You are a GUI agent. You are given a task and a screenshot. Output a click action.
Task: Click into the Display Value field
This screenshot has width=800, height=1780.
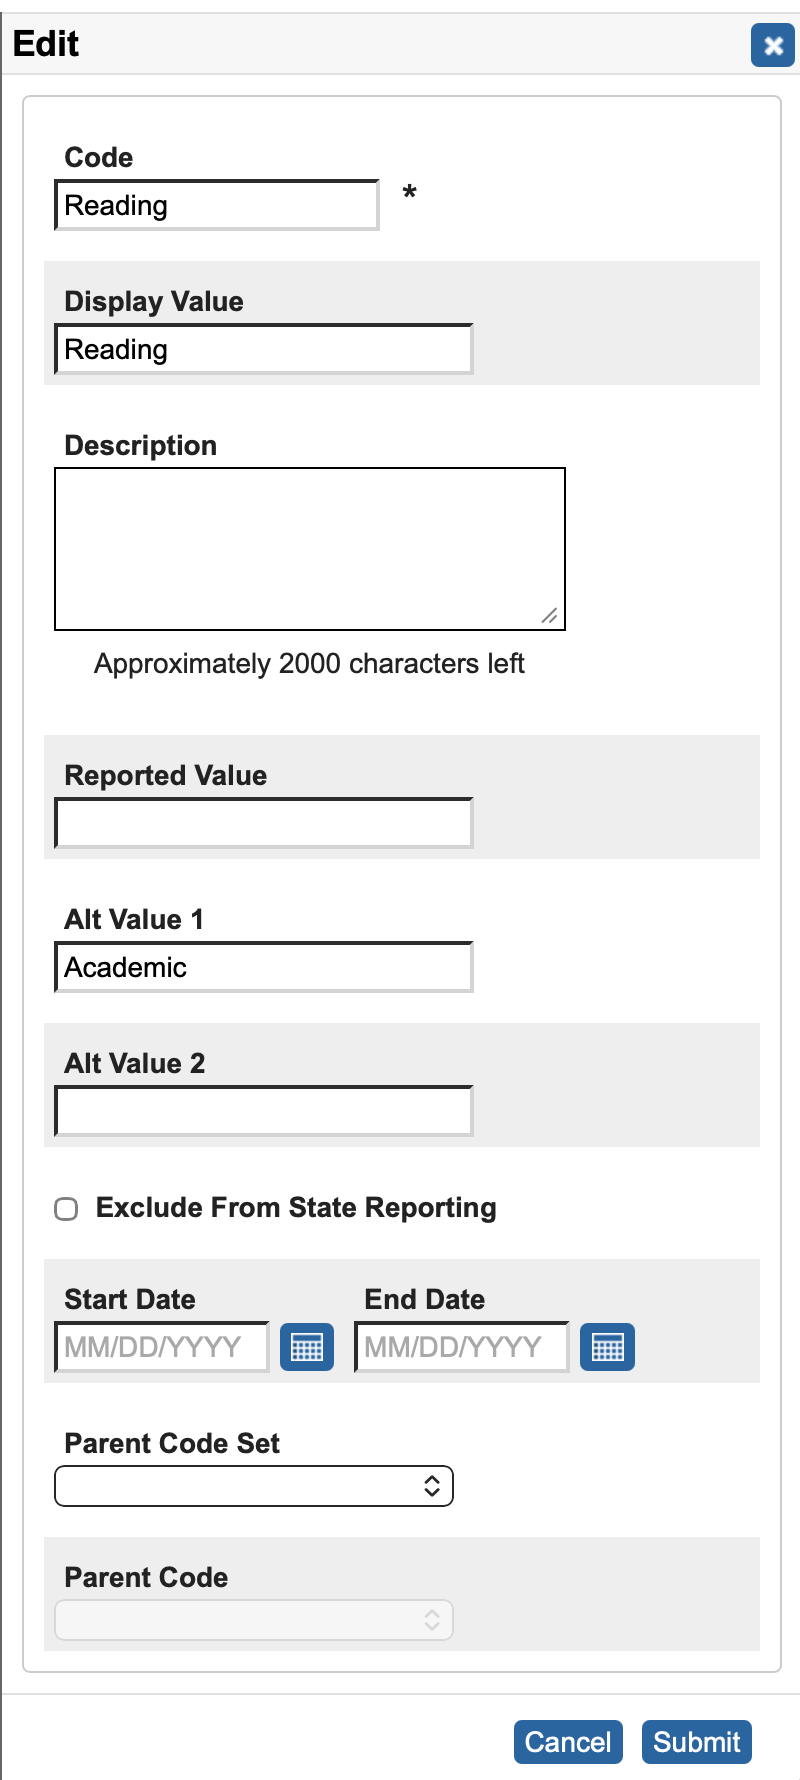click(x=264, y=350)
